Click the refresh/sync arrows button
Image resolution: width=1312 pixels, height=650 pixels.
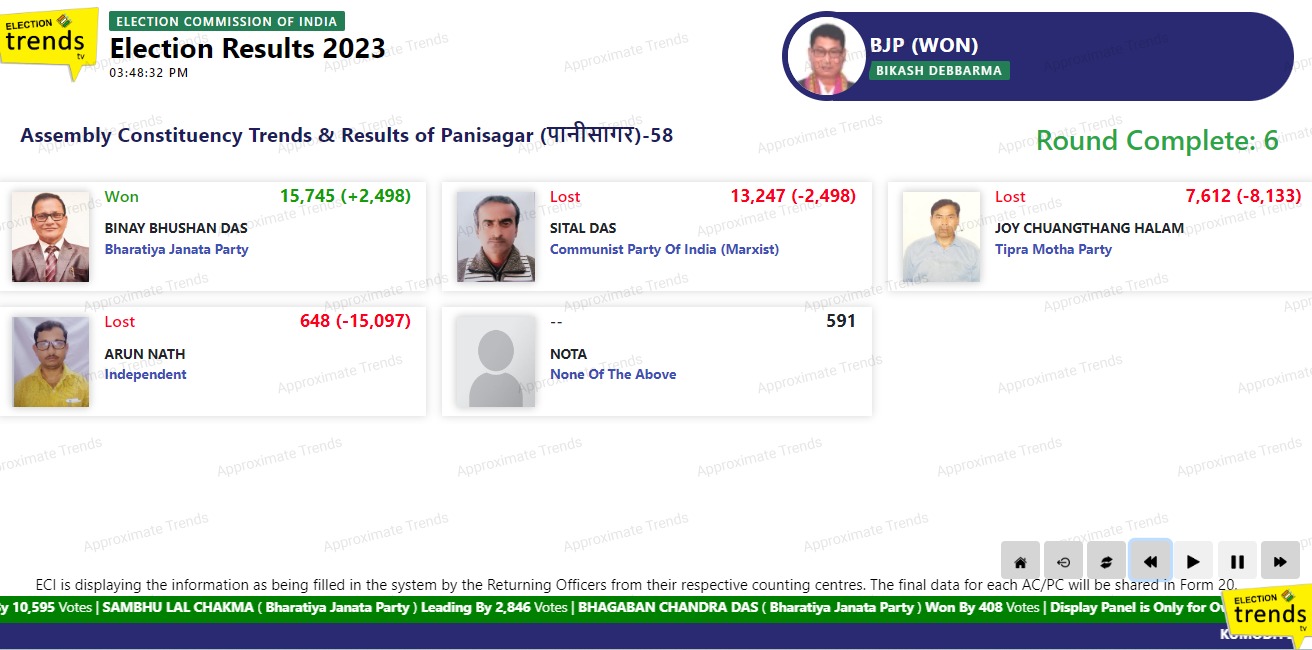1106,561
